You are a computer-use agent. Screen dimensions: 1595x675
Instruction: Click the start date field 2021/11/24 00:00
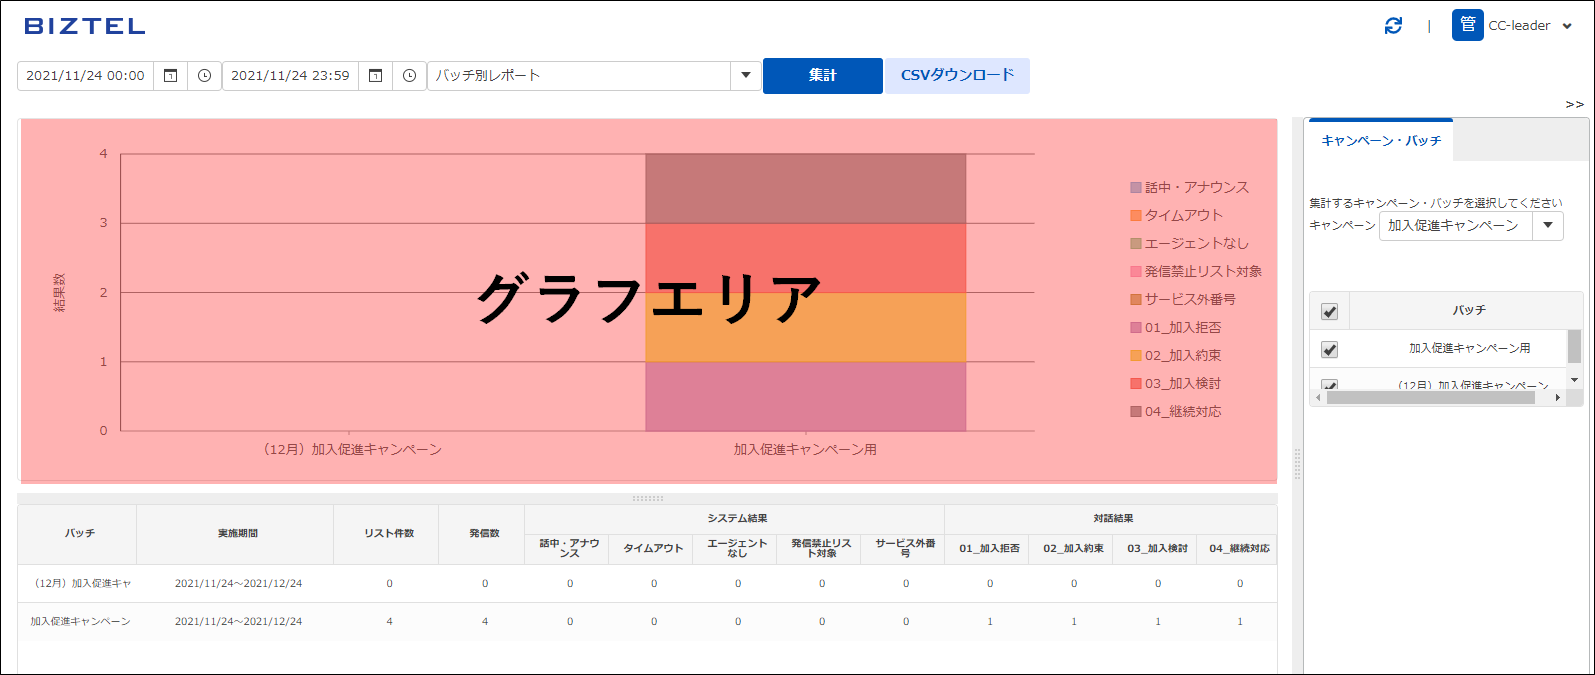85,76
